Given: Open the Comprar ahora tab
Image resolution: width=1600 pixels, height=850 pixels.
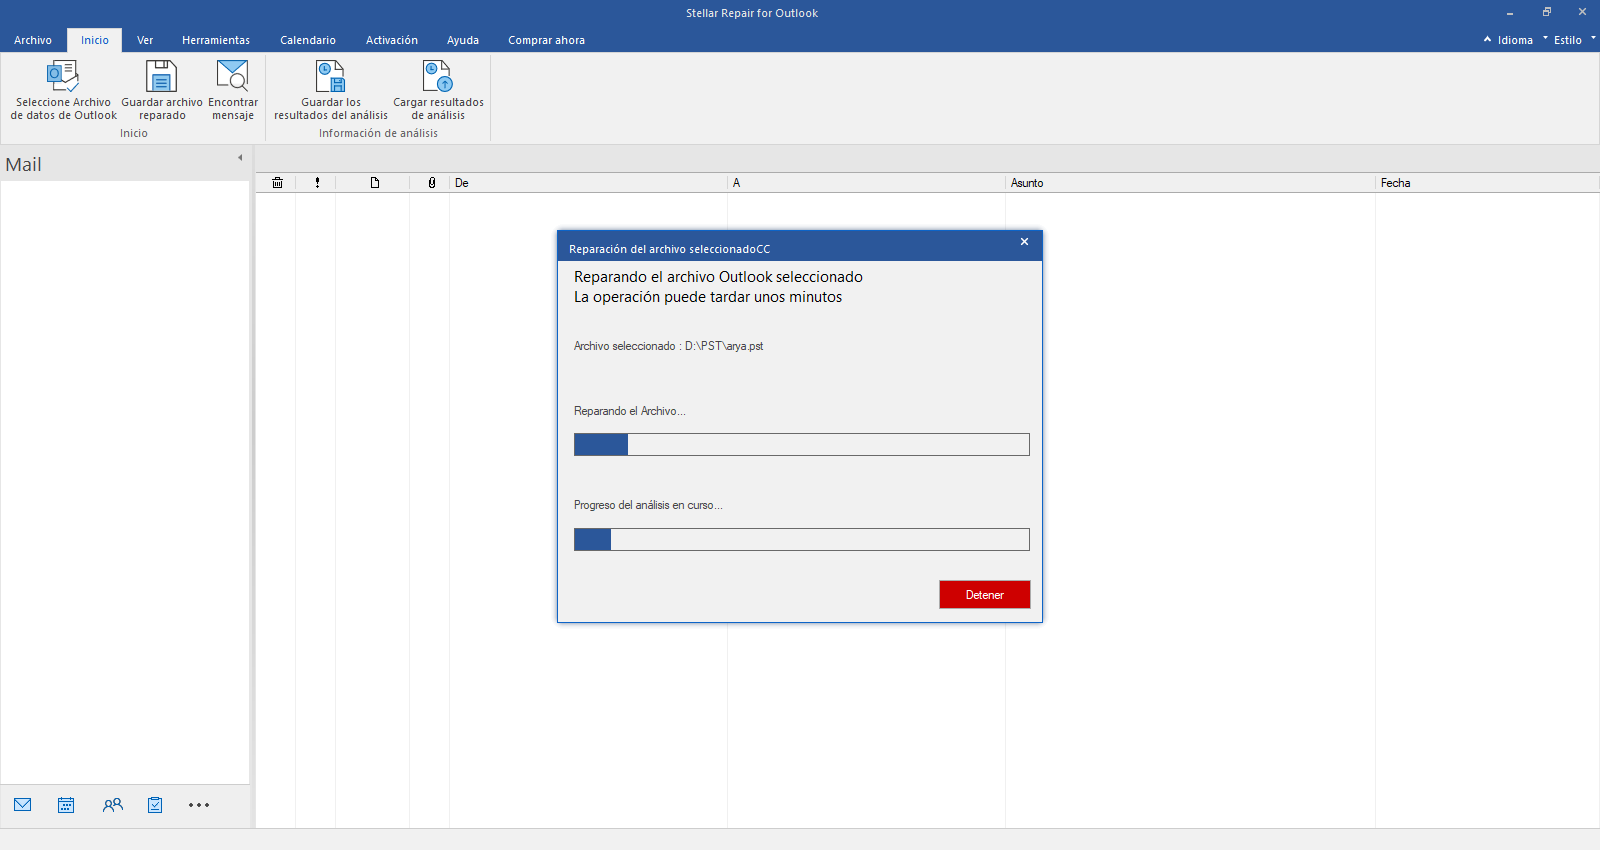Looking at the screenshot, I should [546, 40].
